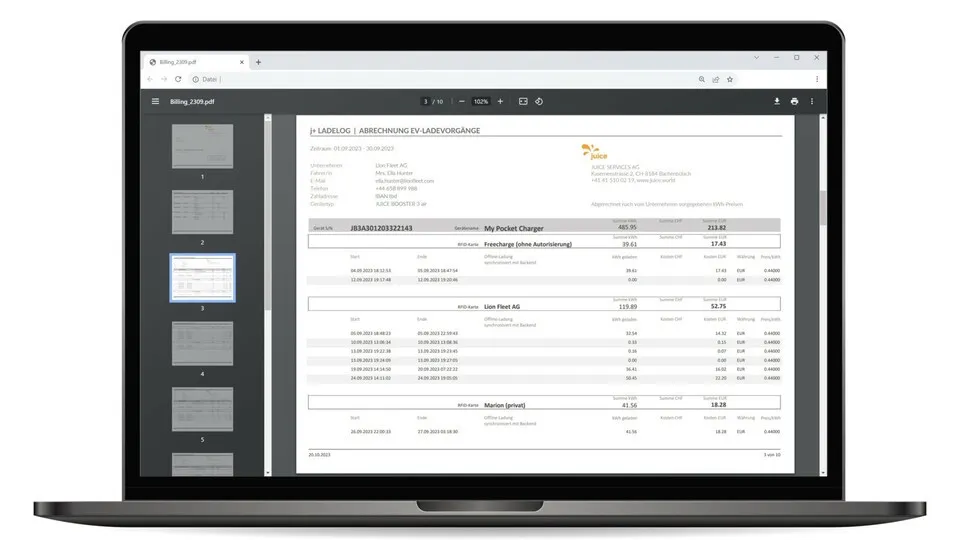Select the Billing_2309.pdf browser tab

(197, 62)
